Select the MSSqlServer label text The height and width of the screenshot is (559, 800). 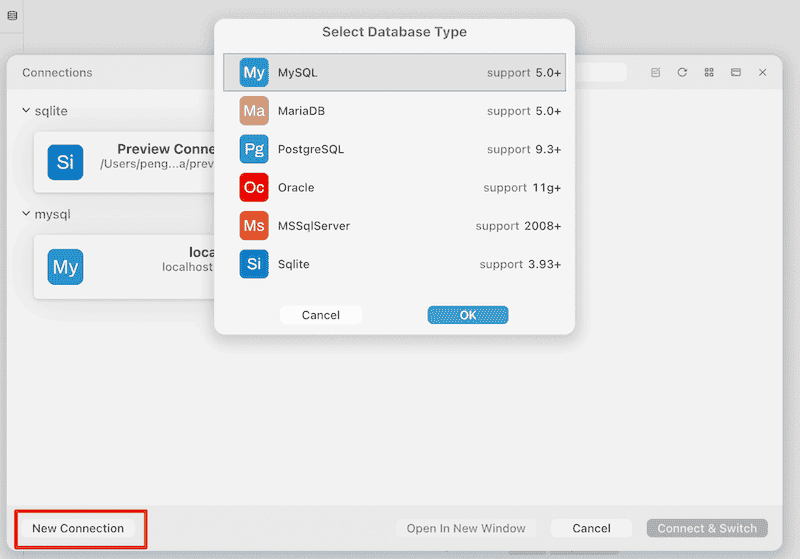[x=314, y=225]
